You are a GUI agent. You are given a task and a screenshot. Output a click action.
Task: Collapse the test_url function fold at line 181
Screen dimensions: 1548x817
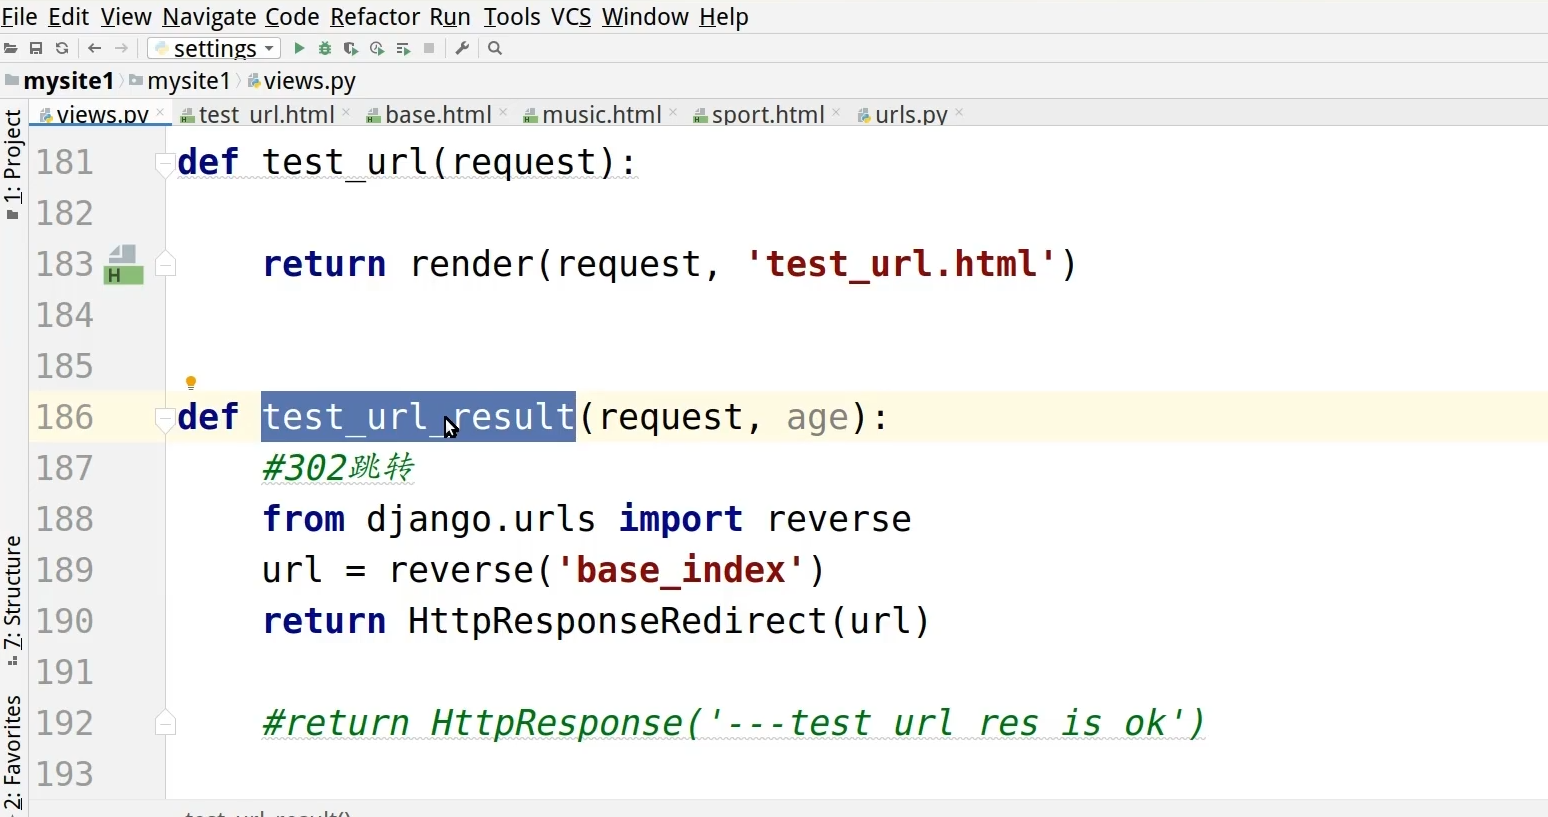click(165, 165)
